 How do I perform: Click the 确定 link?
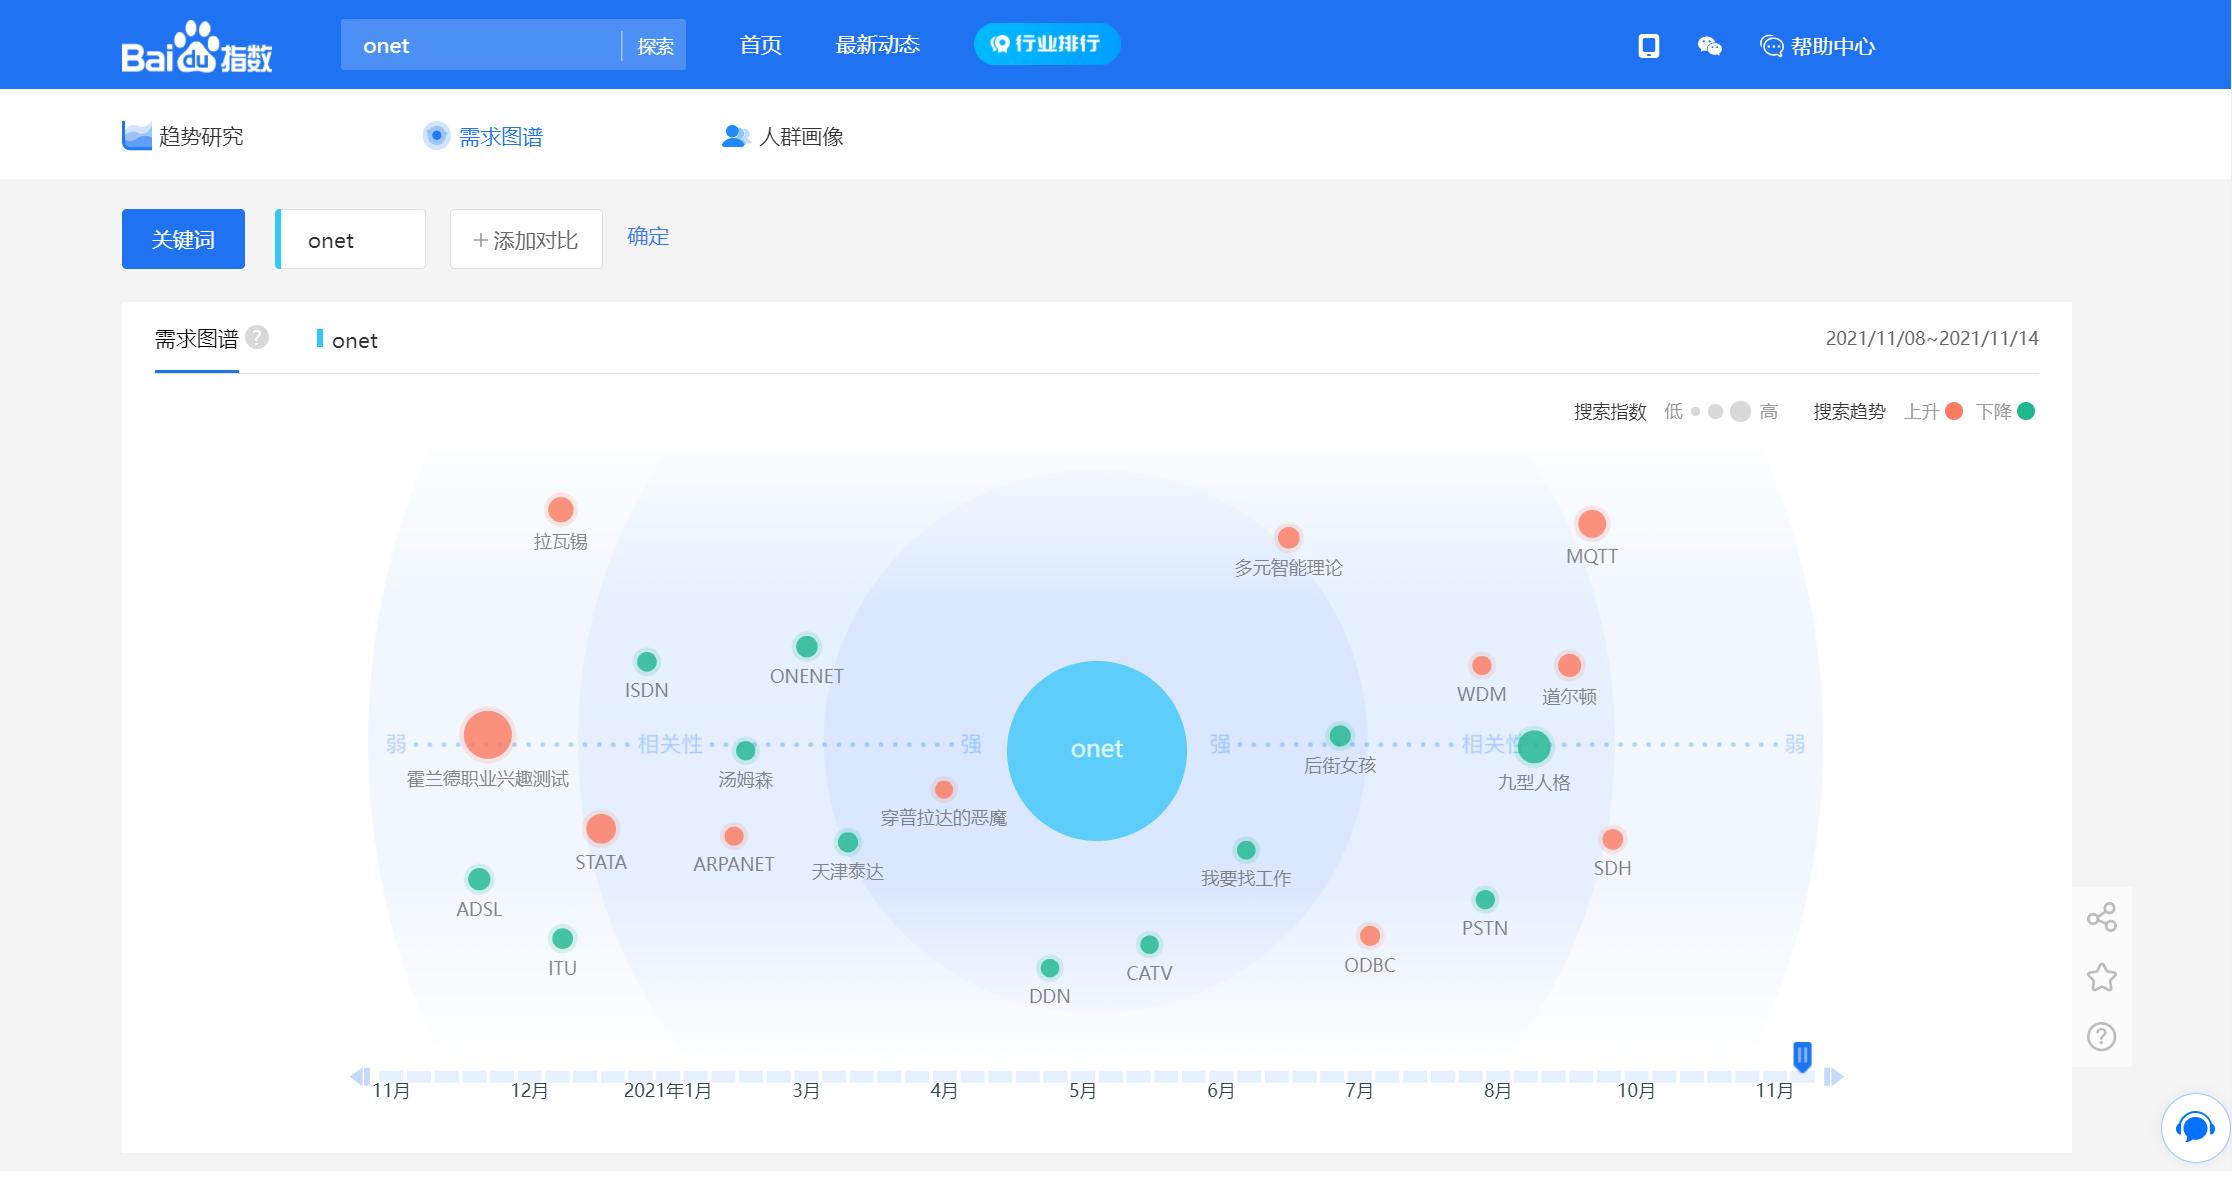click(x=648, y=237)
